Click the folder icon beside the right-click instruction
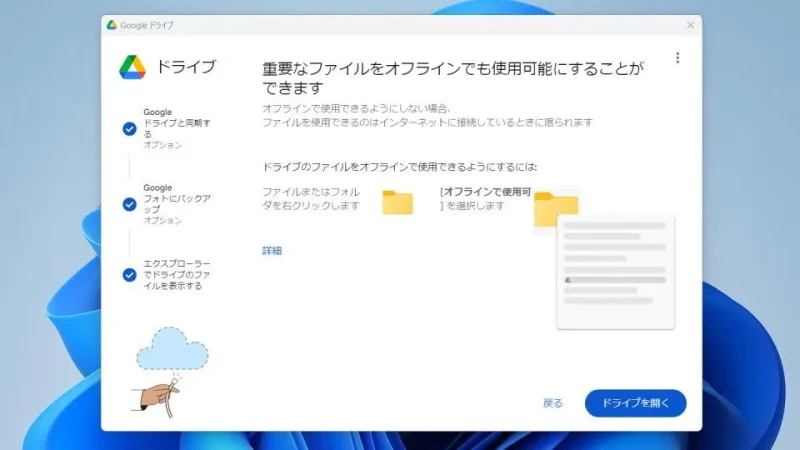This screenshot has height=450, width=800. click(x=397, y=202)
